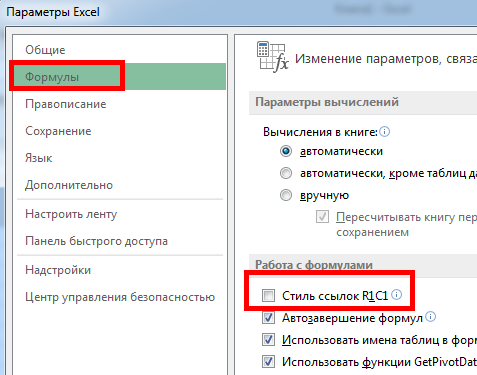Select вручную calculation mode
477x375 pixels.
(286, 195)
